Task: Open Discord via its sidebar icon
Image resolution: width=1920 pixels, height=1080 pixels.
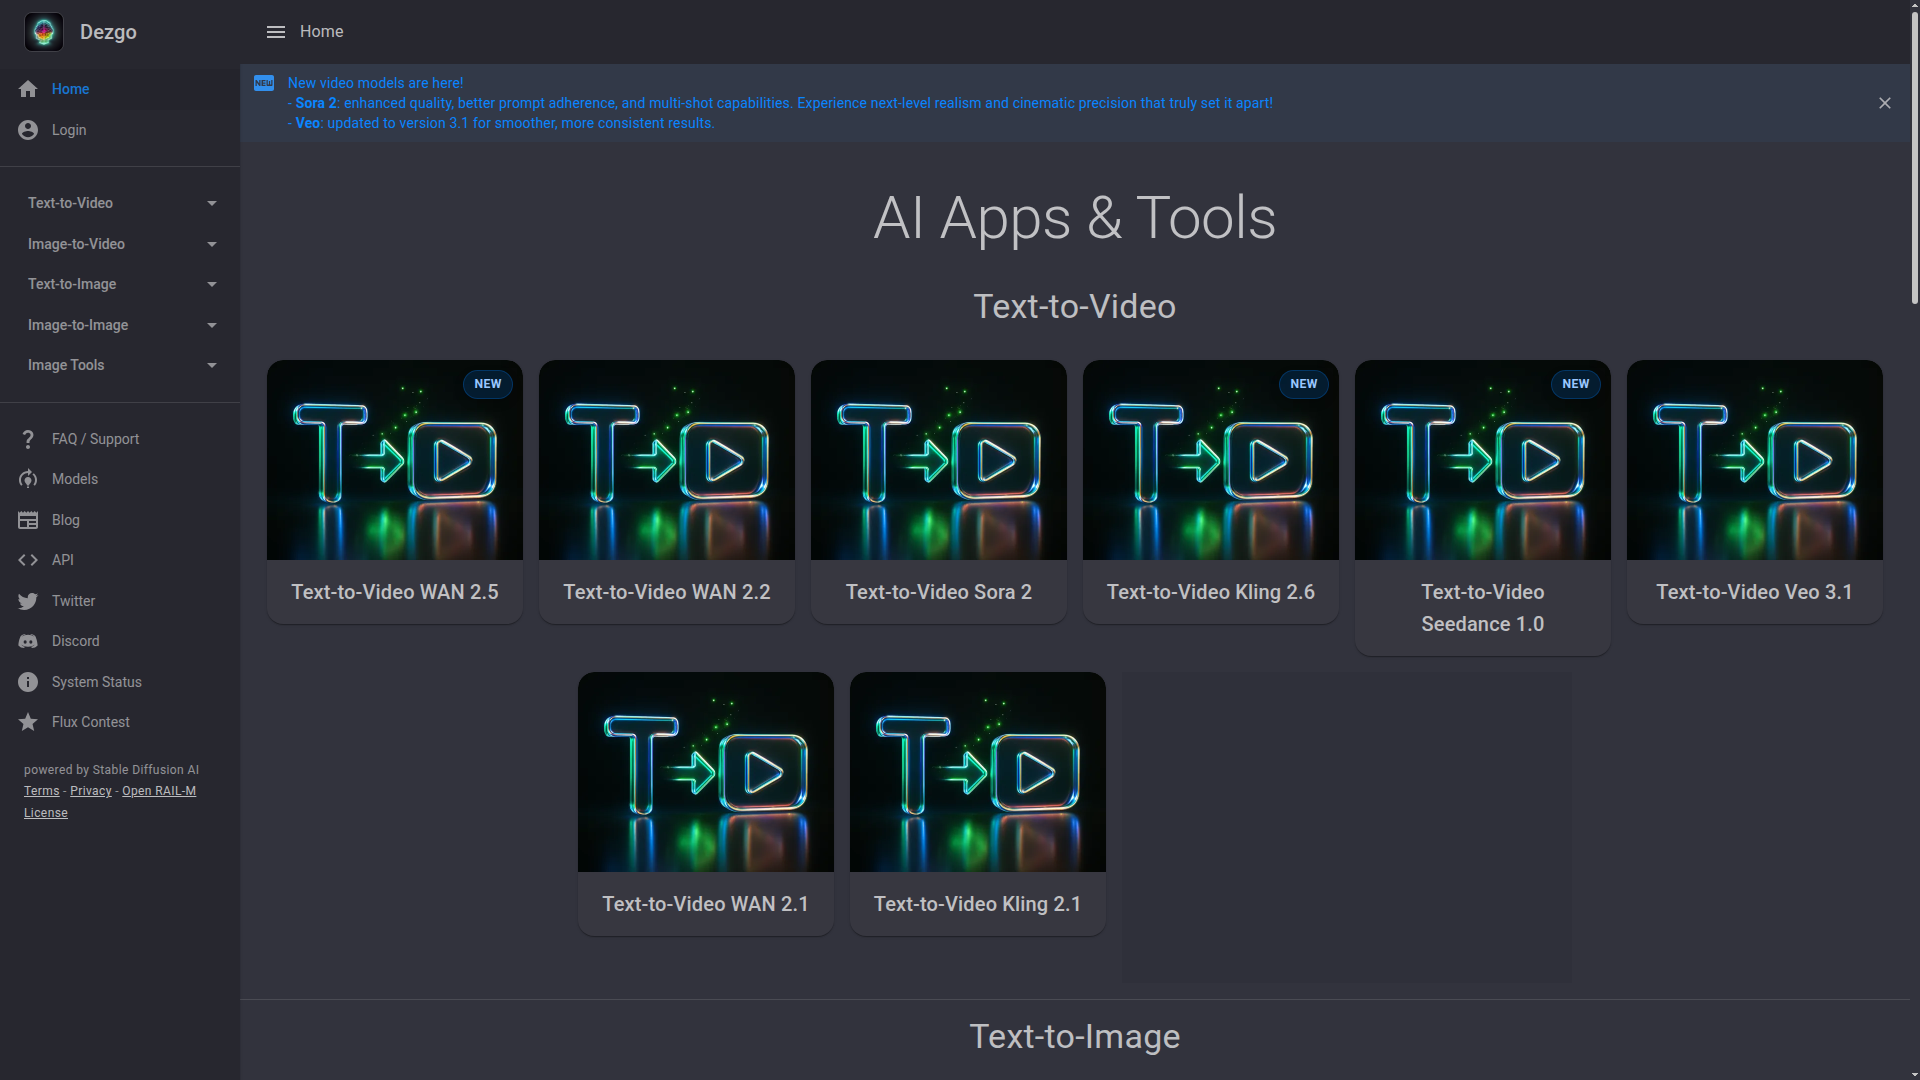Action: 28,641
